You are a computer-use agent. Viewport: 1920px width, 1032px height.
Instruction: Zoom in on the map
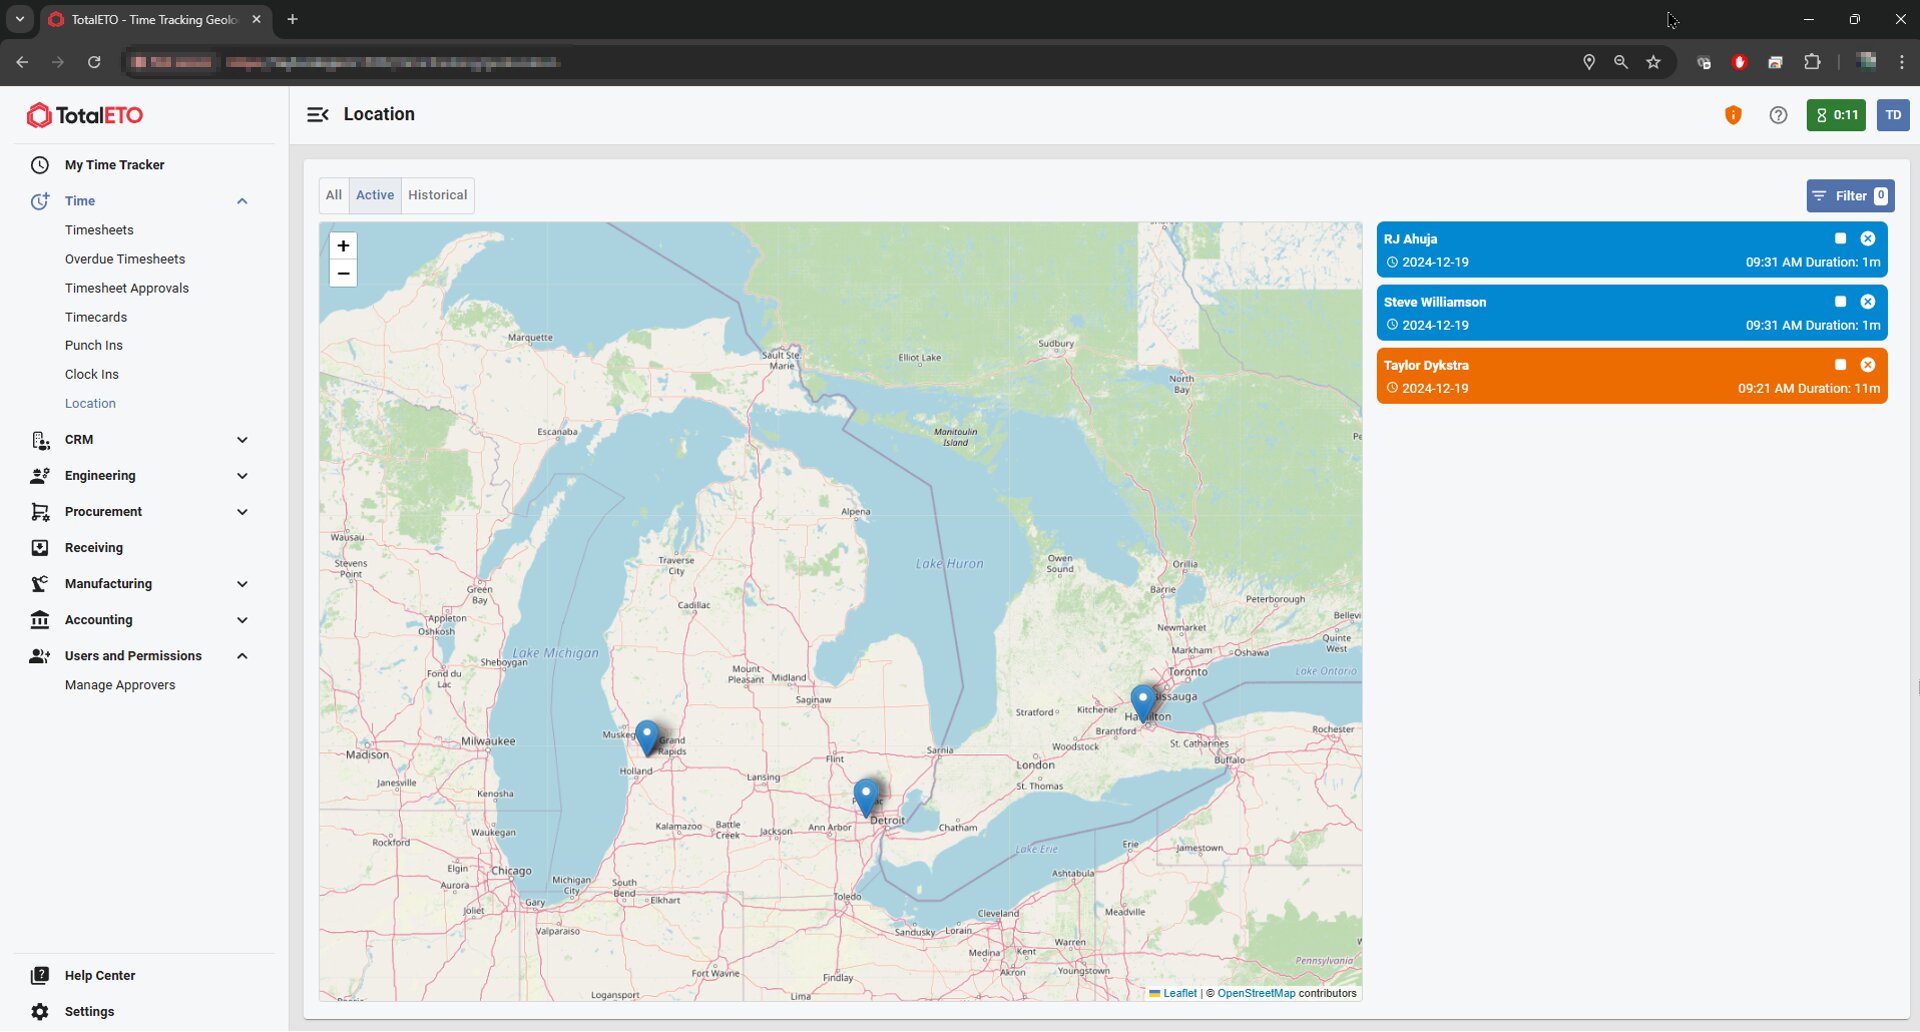tap(343, 246)
